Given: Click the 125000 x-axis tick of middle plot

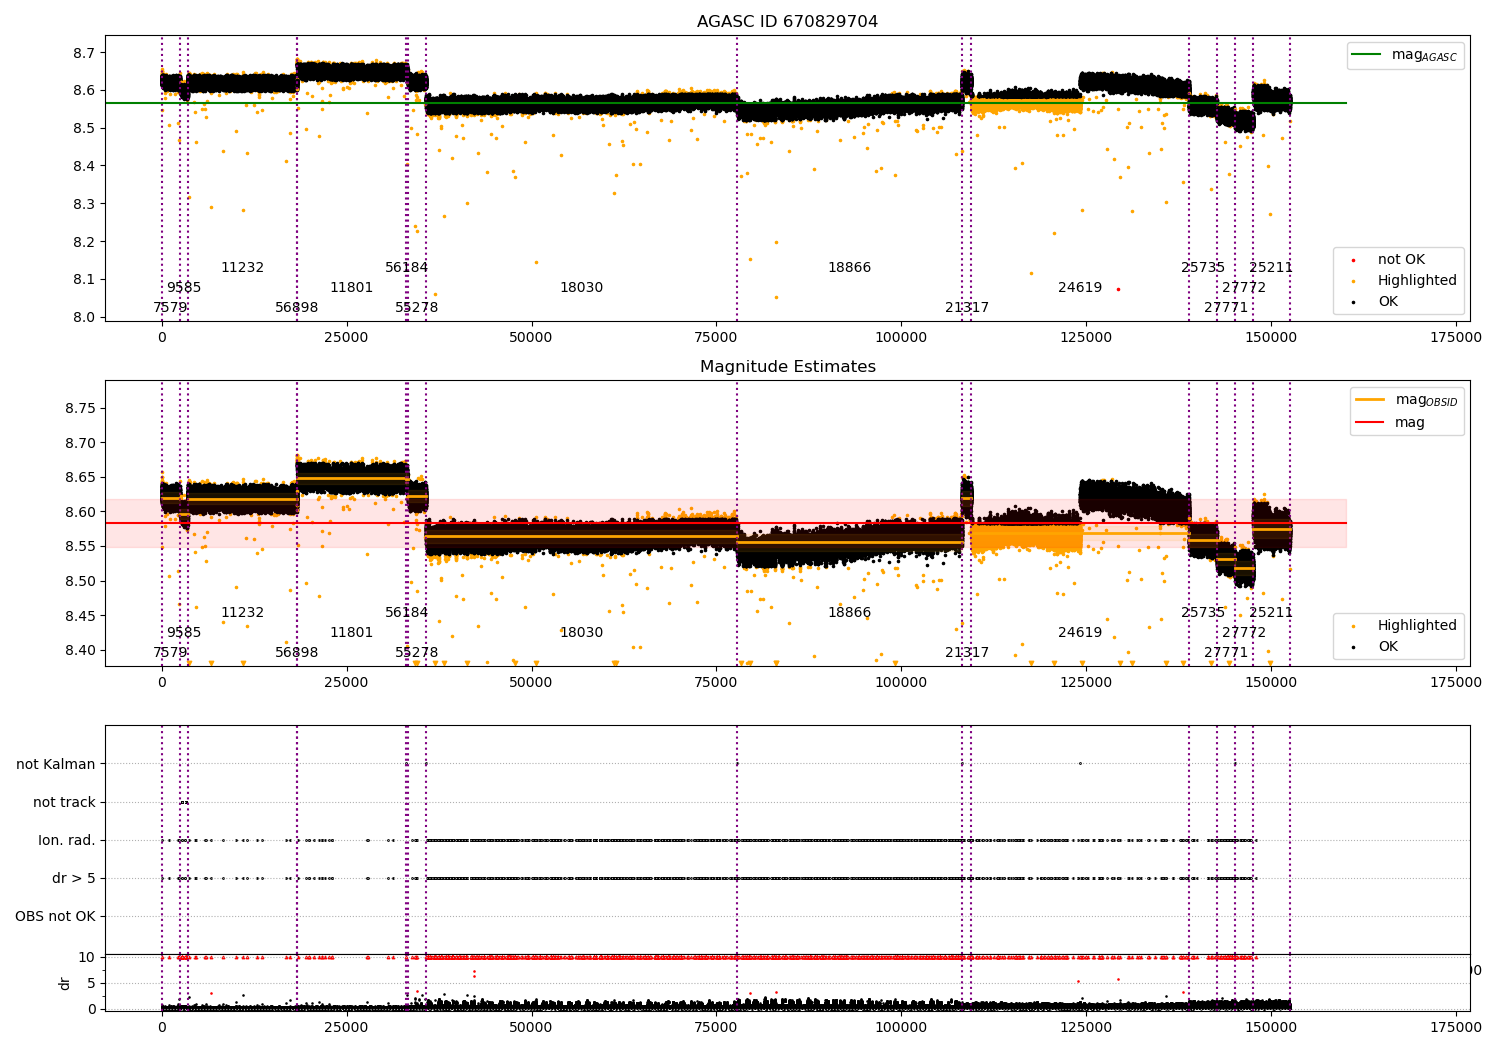Looking at the screenshot, I should click(1086, 683).
